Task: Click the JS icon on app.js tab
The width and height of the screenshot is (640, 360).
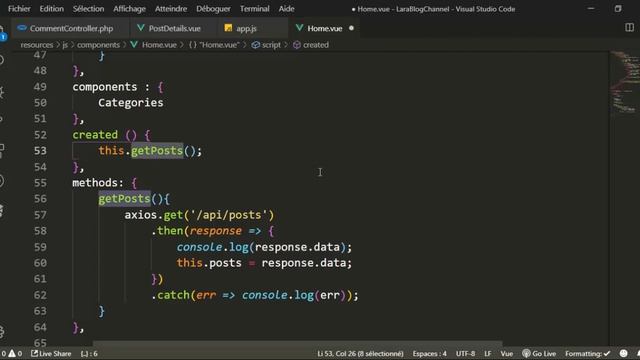Action: tap(228, 28)
